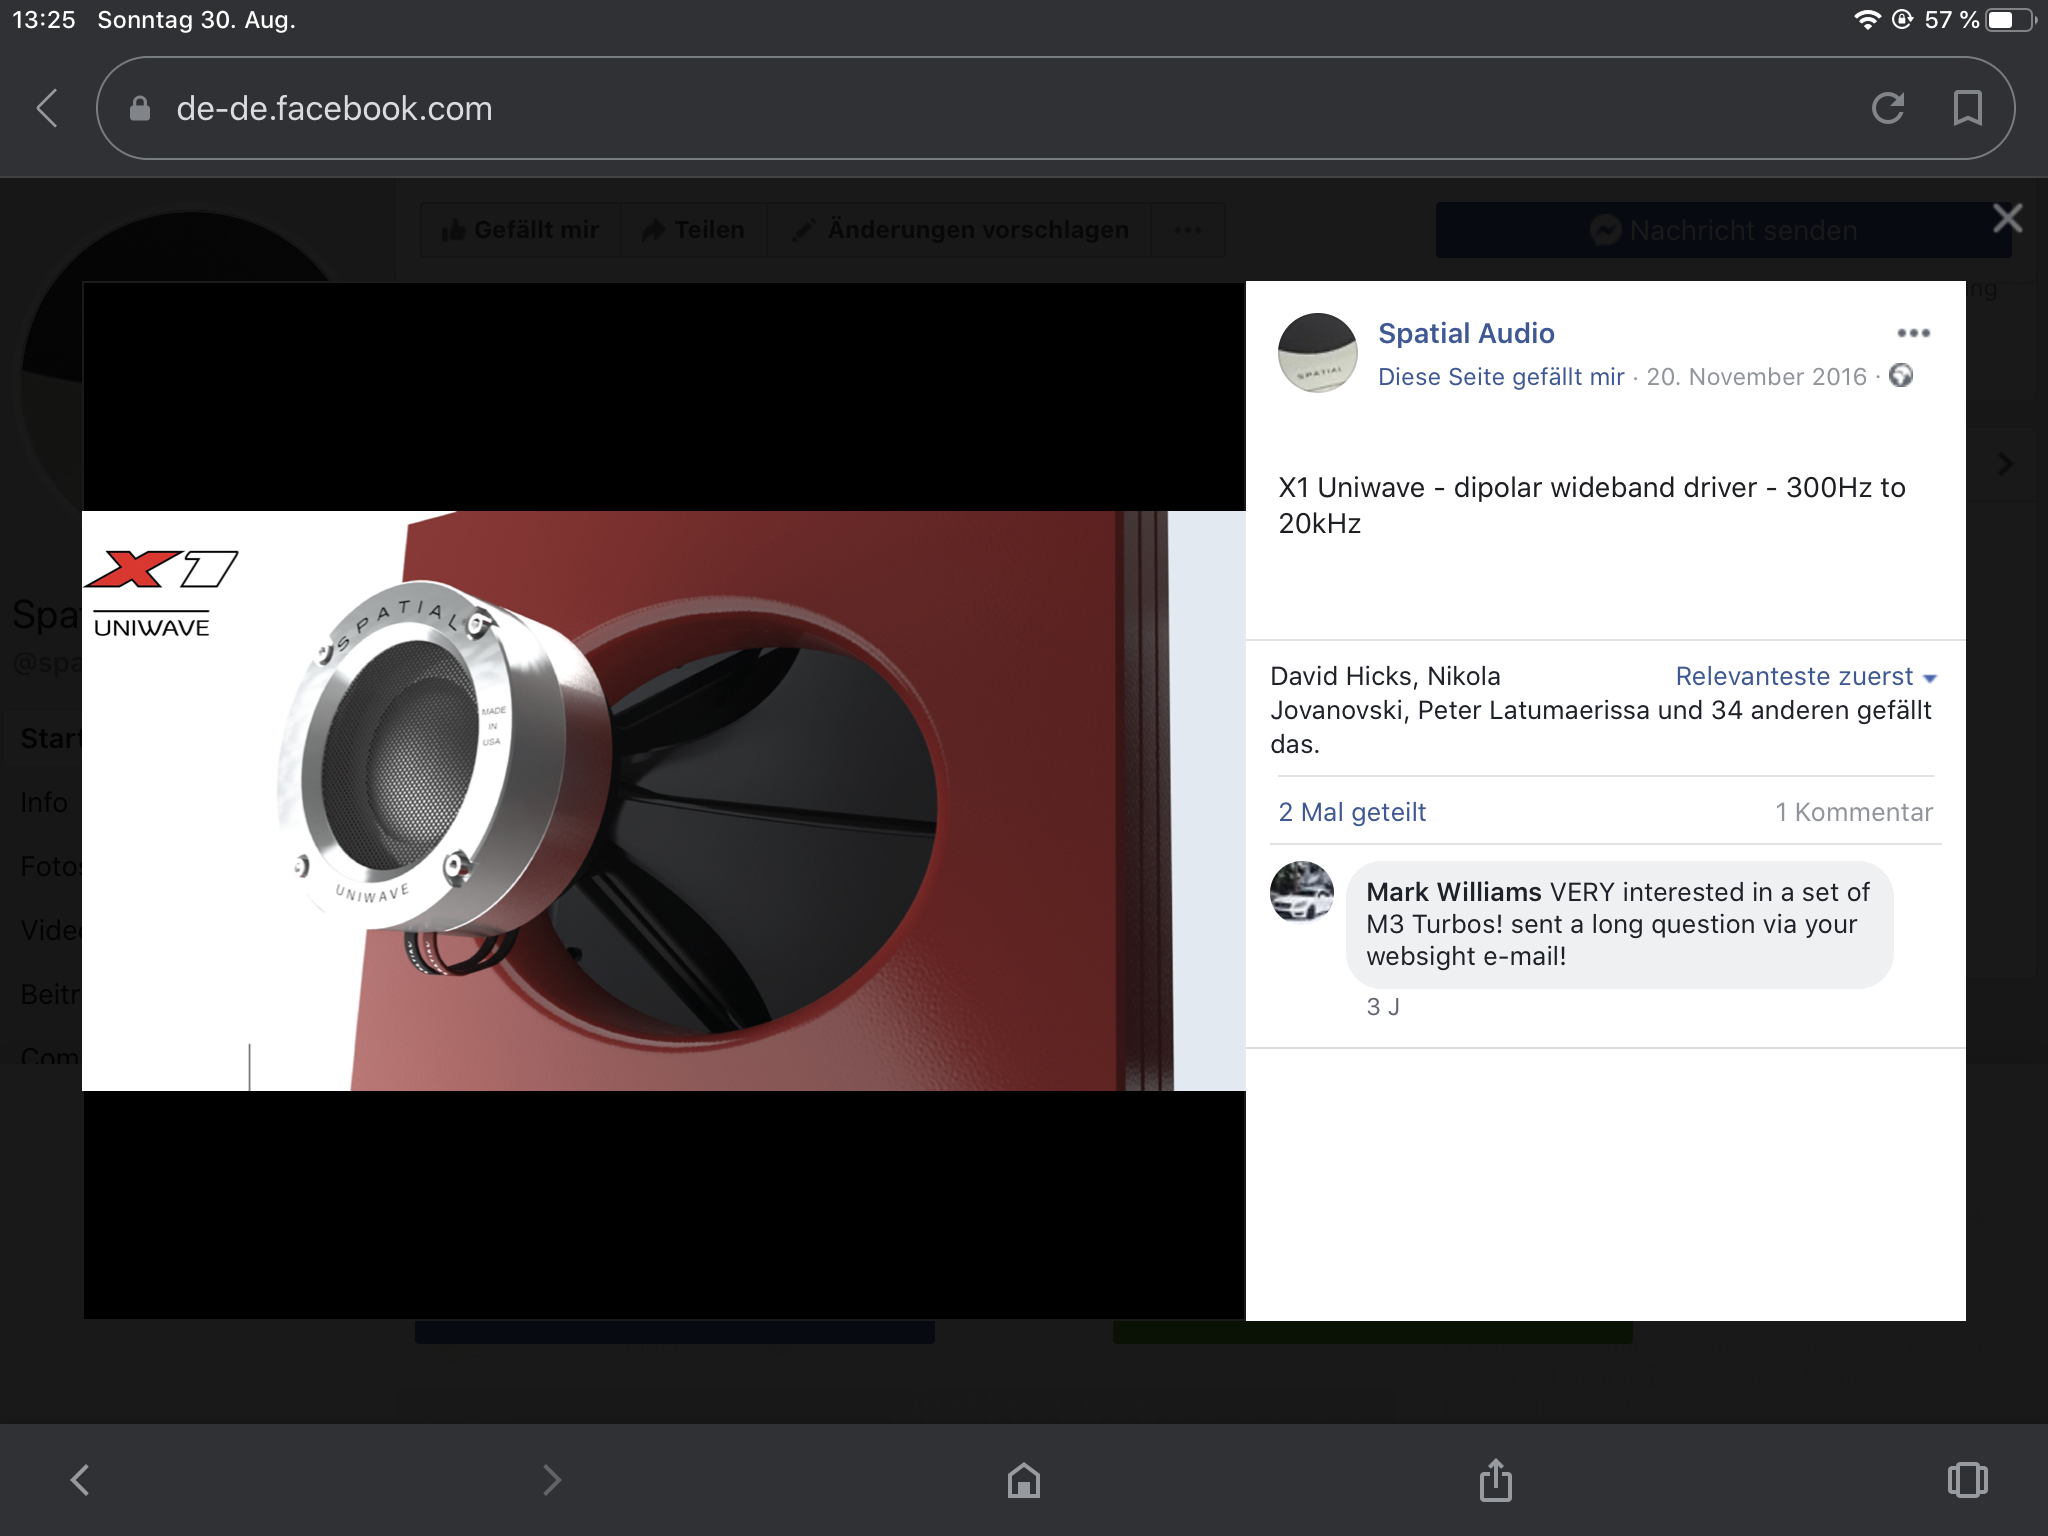Click the 'Gefällt mir' page button behind overlay
Image resolution: width=2048 pixels, height=1536 pixels.
520,230
